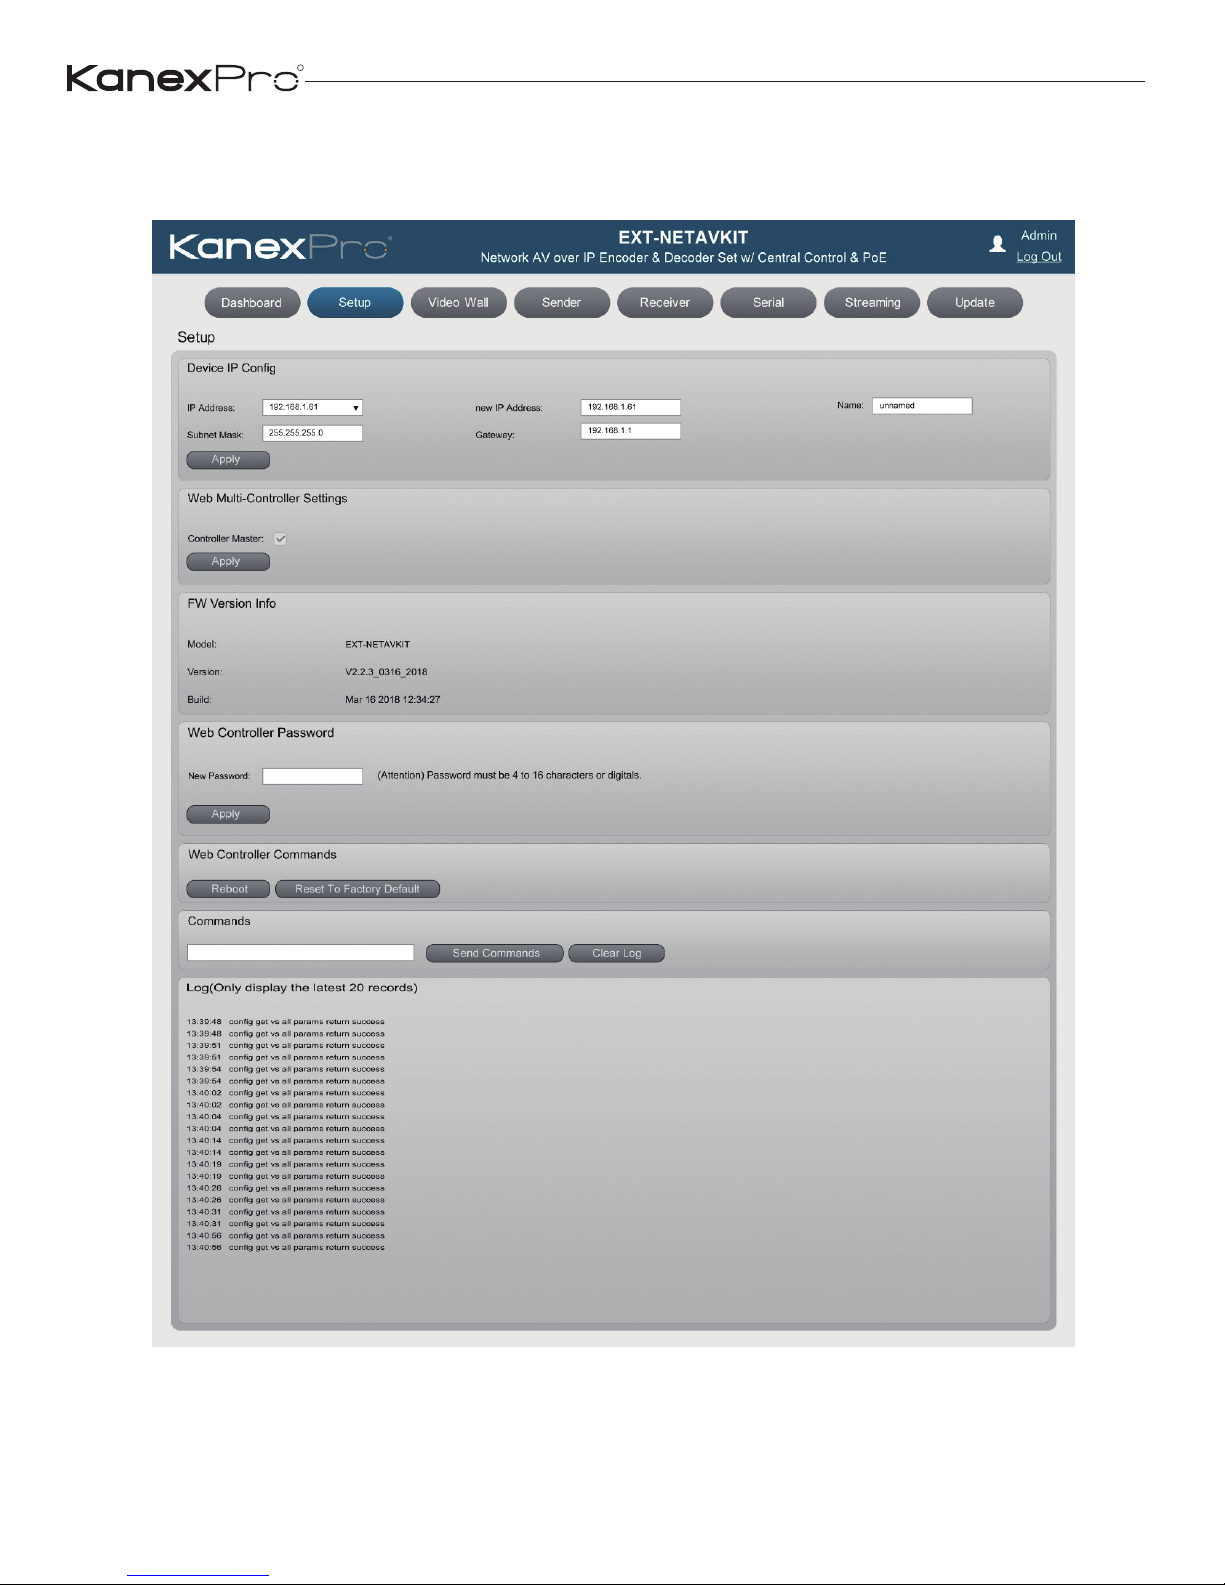This screenshot has height=1585, width=1225.
Task: Switch to the Video Wall tab
Action: (x=459, y=303)
